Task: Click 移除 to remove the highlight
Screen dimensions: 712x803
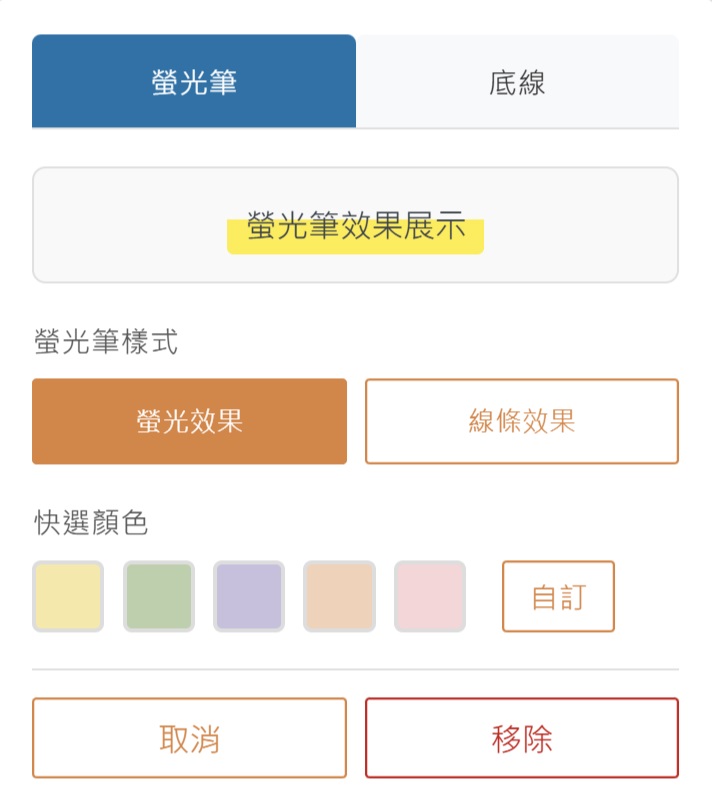Action: pyautogui.click(x=522, y=737)
